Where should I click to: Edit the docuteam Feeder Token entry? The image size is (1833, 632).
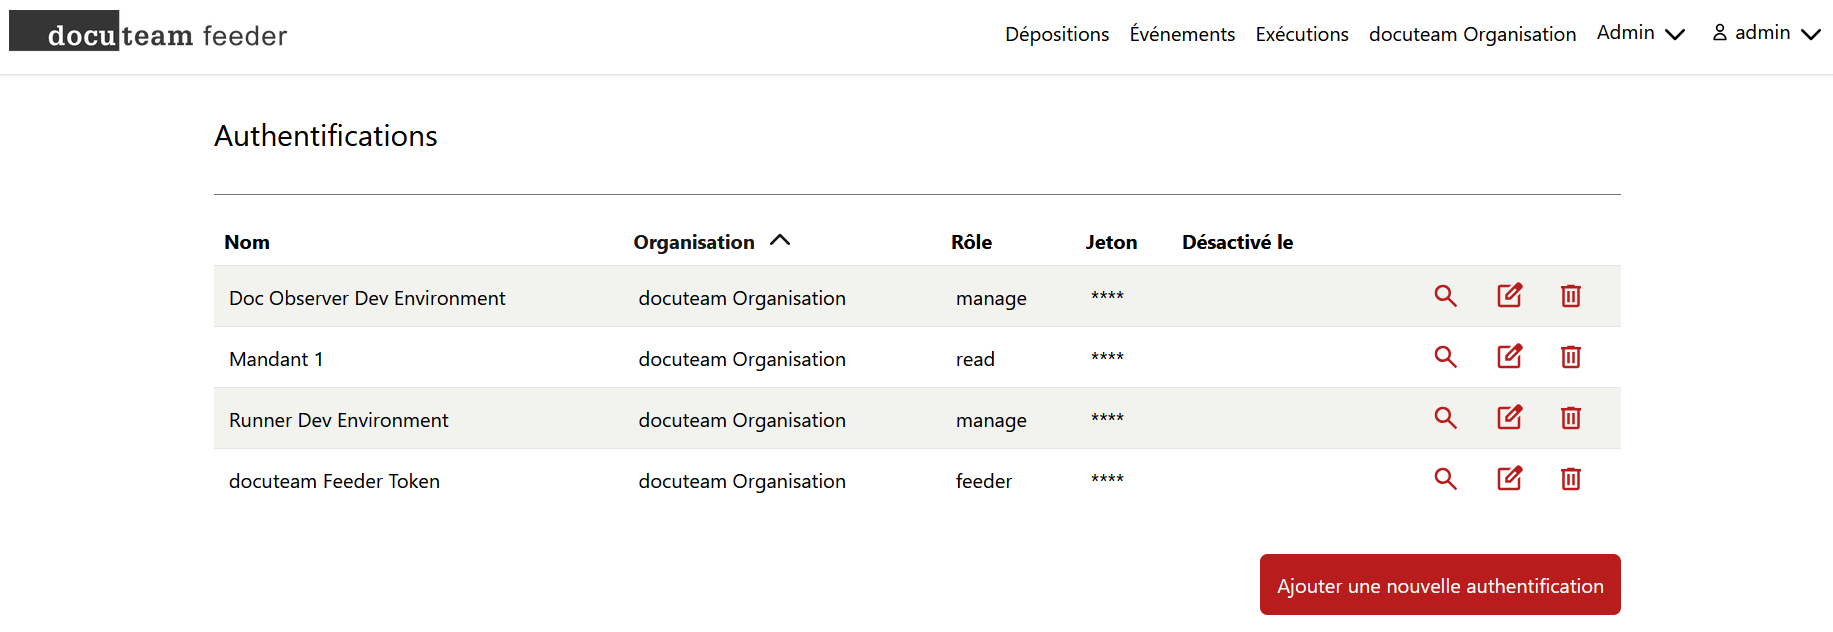[1509, 479]
